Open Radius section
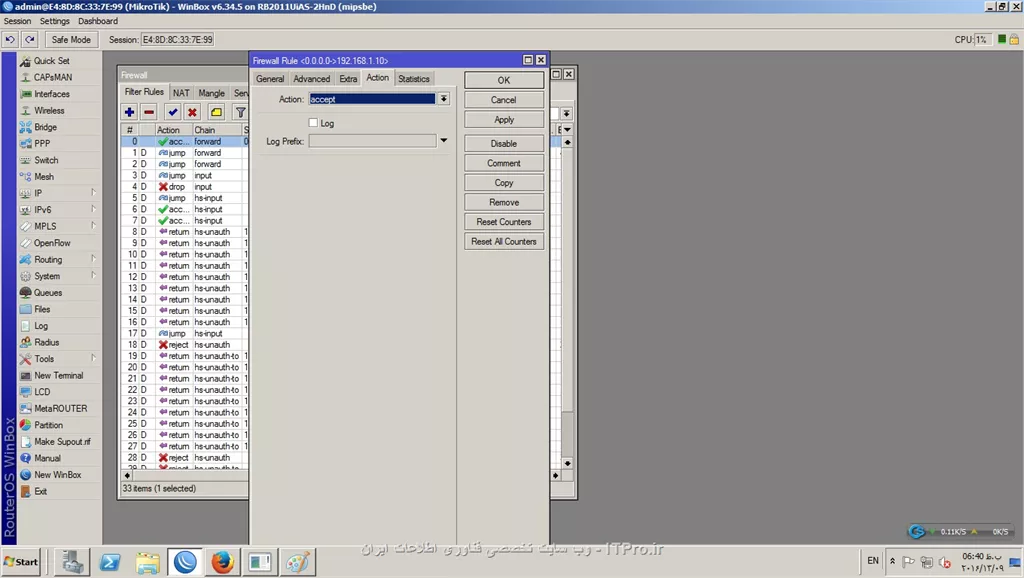This screenshot has width=1024, height=578. [x=46, y=342]
